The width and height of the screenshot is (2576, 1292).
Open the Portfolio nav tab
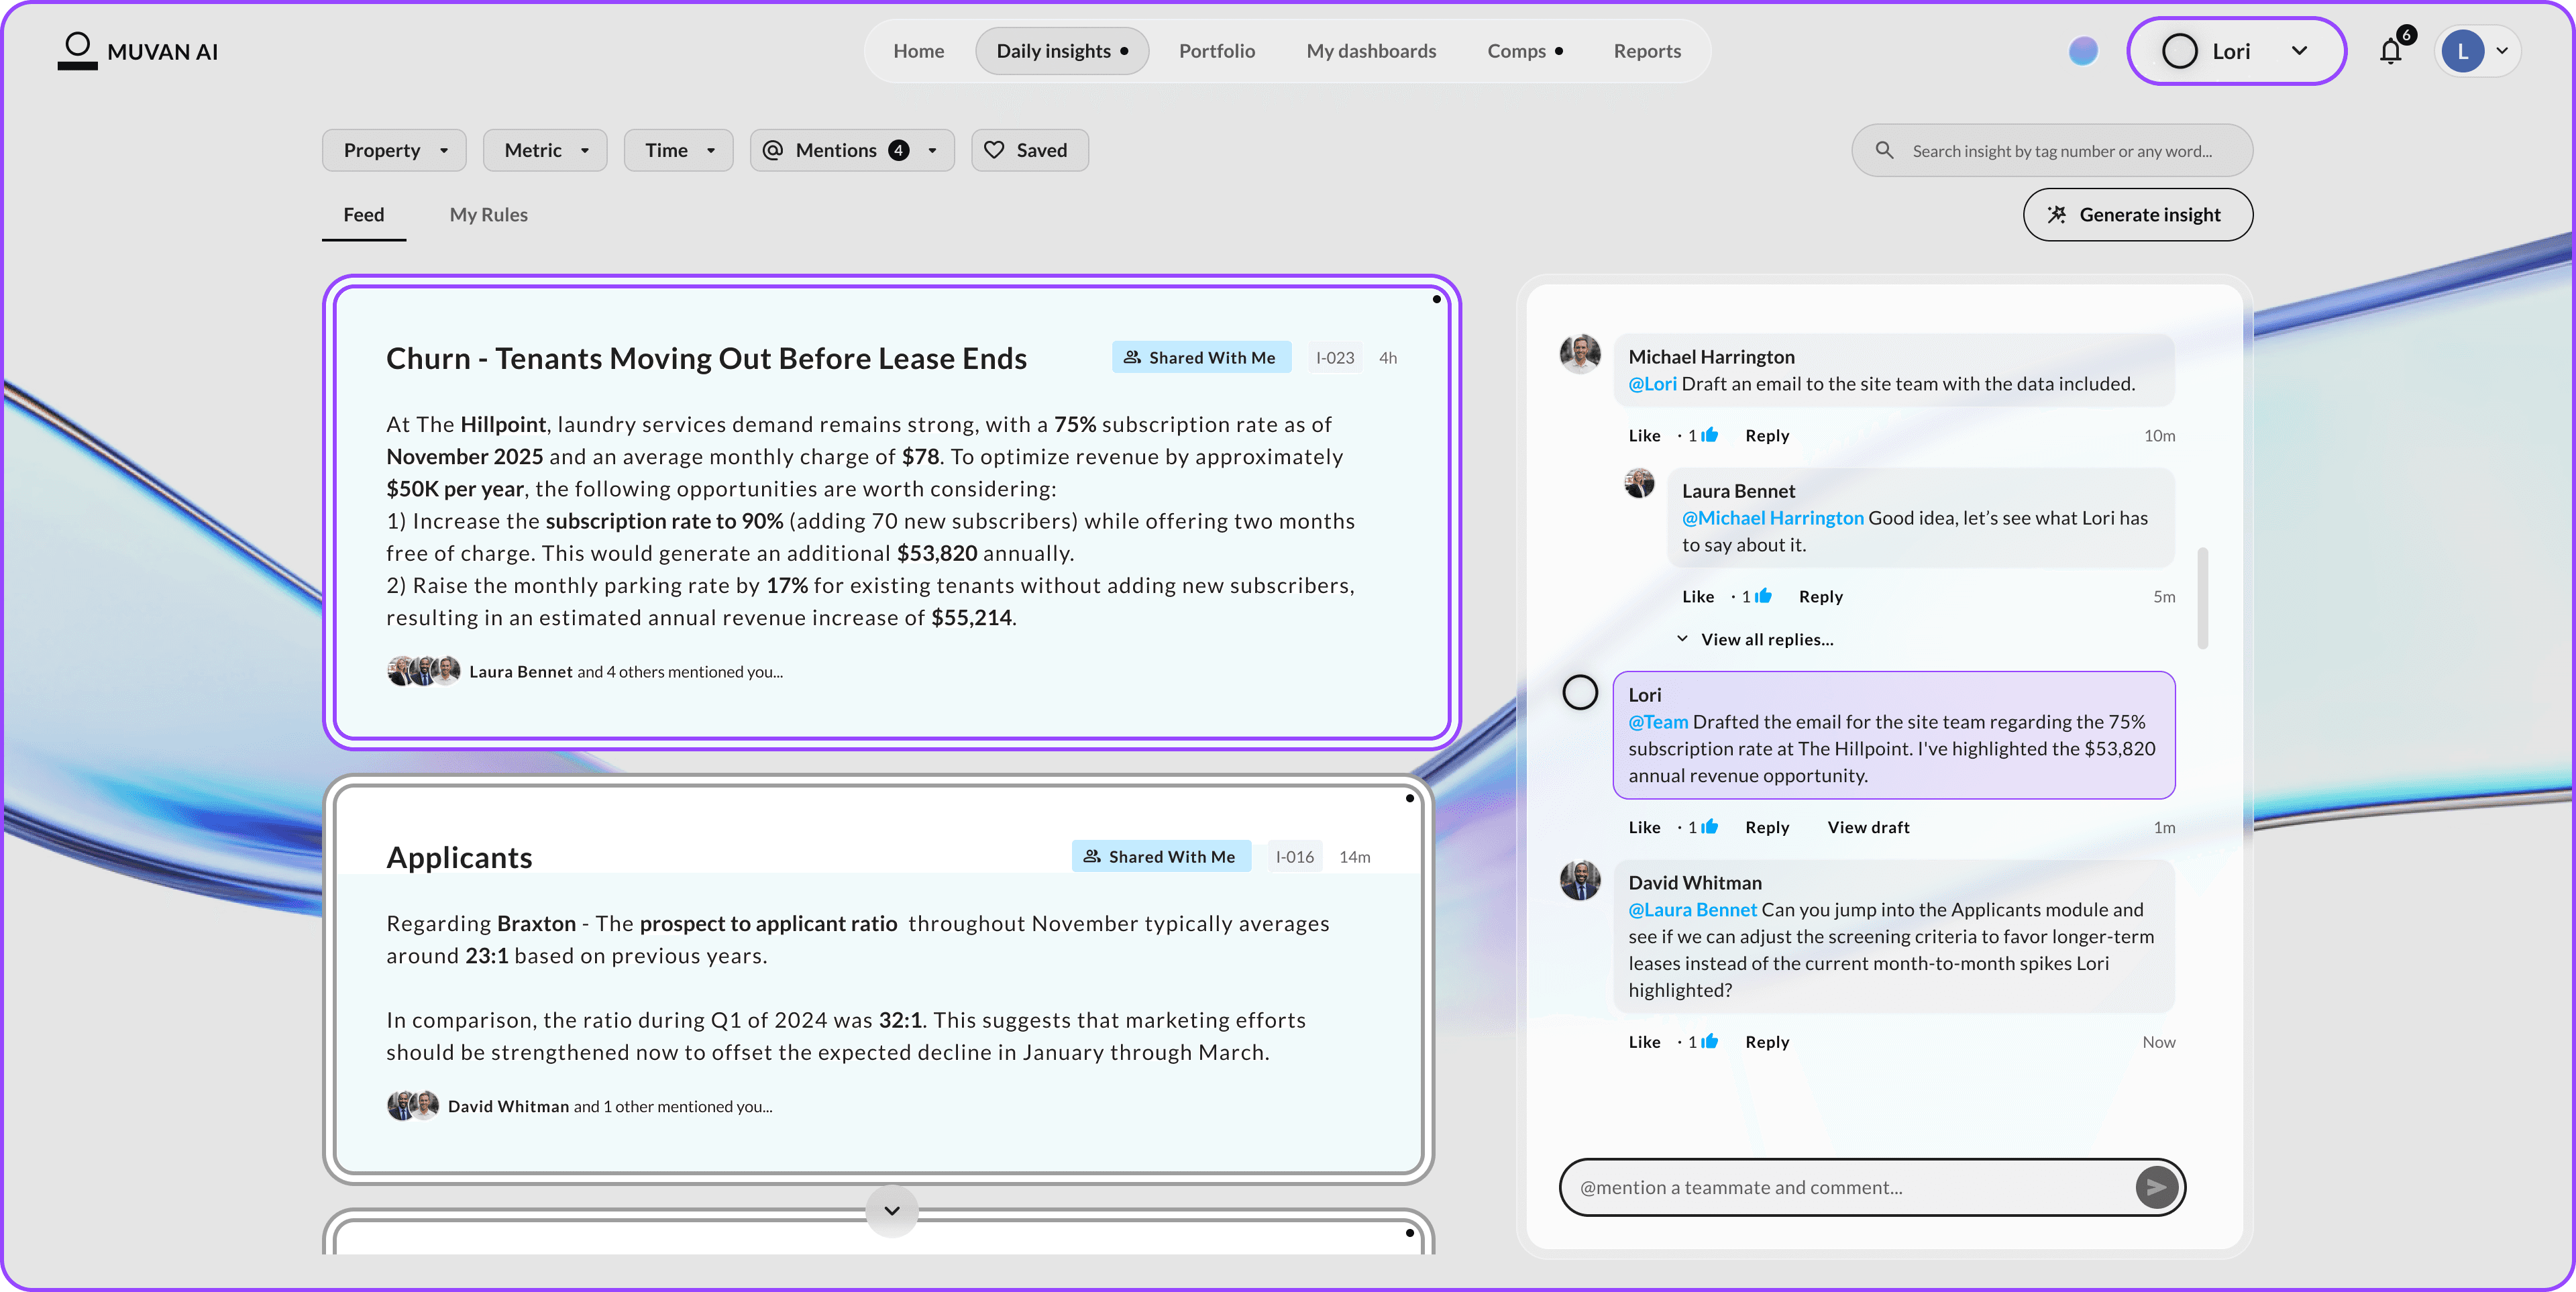click(1216, 51)
